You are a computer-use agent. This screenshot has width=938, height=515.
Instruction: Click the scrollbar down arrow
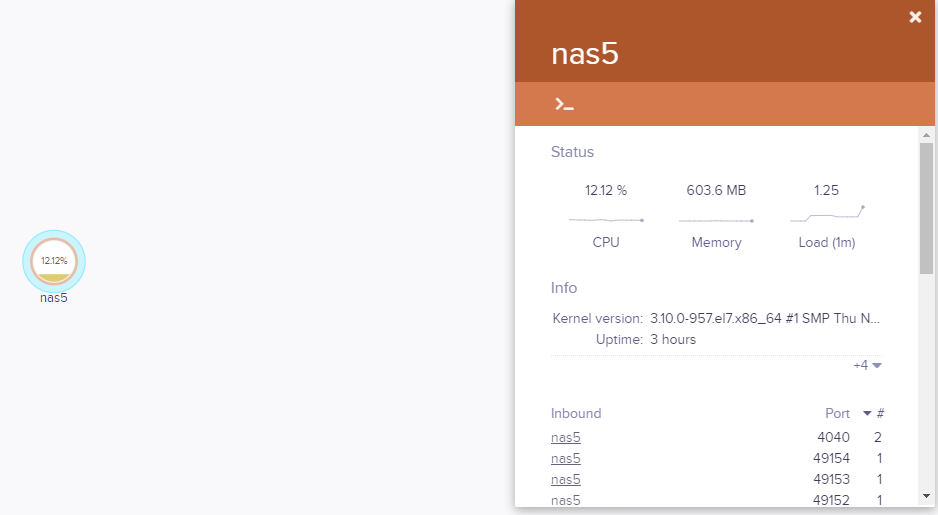click(x=926, y=495)
